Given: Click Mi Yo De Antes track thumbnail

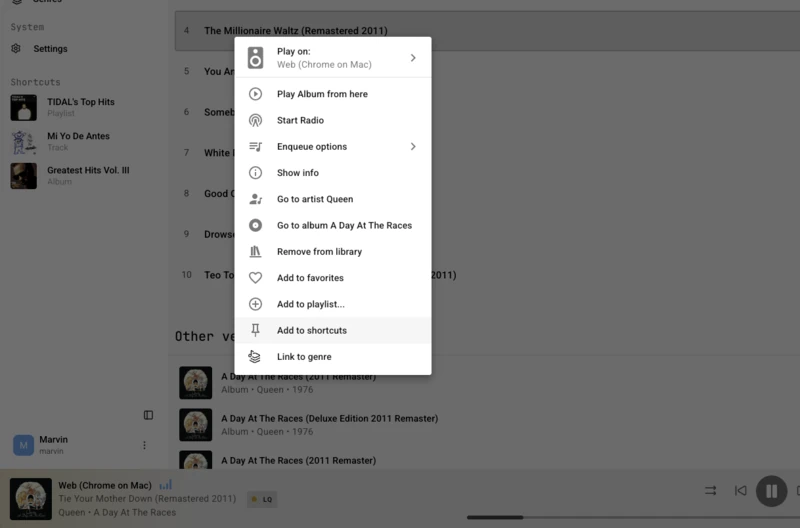Looking at the screenshot, I should tap(23, 142).
